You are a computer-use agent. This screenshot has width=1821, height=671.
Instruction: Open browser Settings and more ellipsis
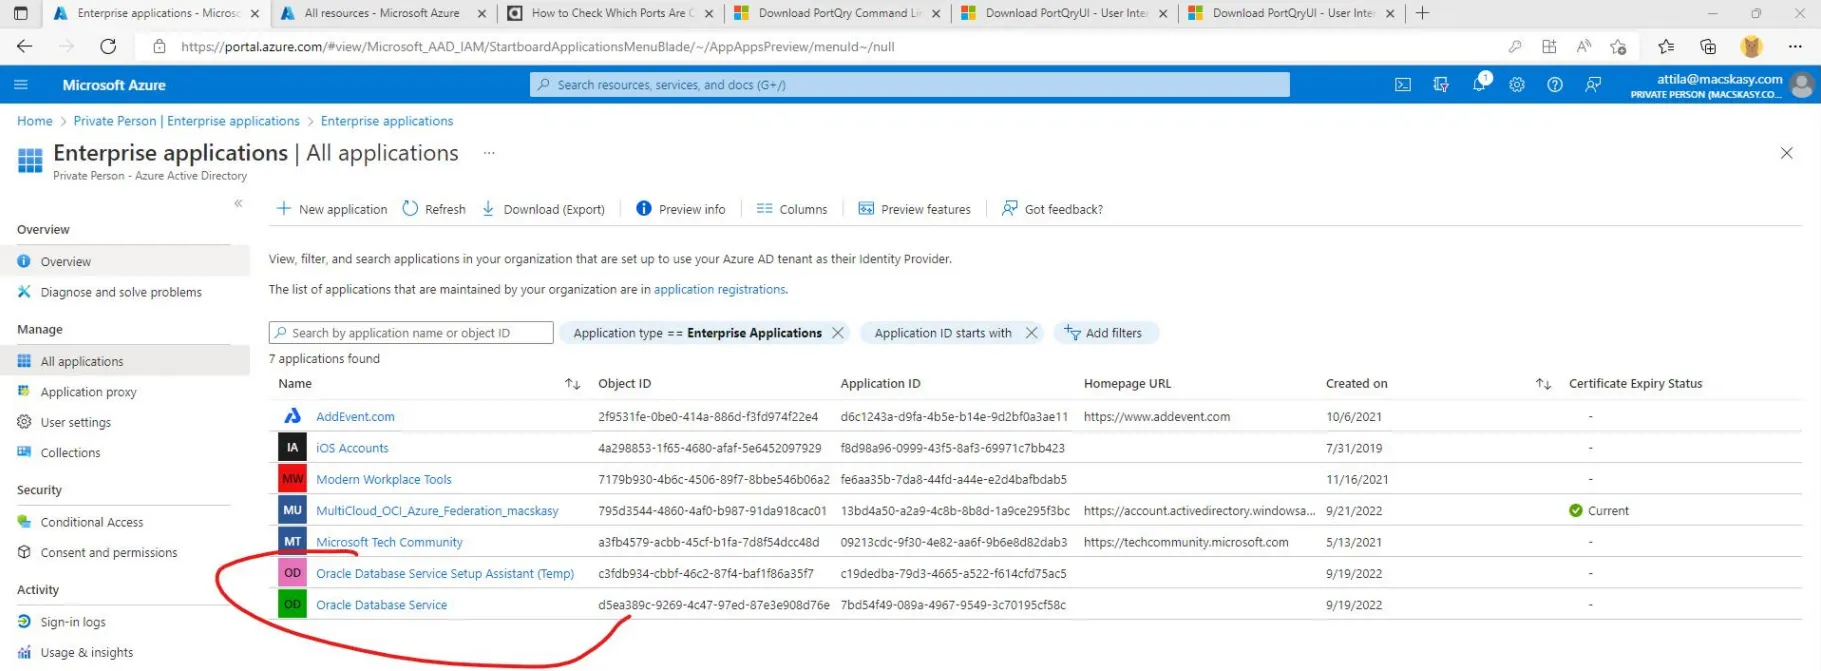coord(1795,46)
